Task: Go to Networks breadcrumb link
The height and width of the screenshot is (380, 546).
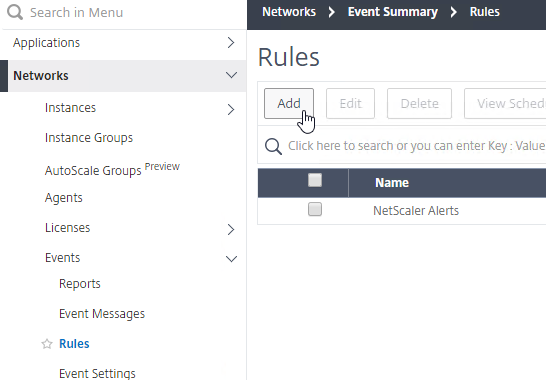Action: click(289, 12)
